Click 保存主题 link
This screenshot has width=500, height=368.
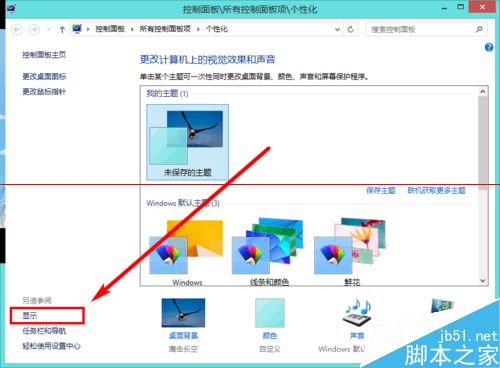[381, 190]
